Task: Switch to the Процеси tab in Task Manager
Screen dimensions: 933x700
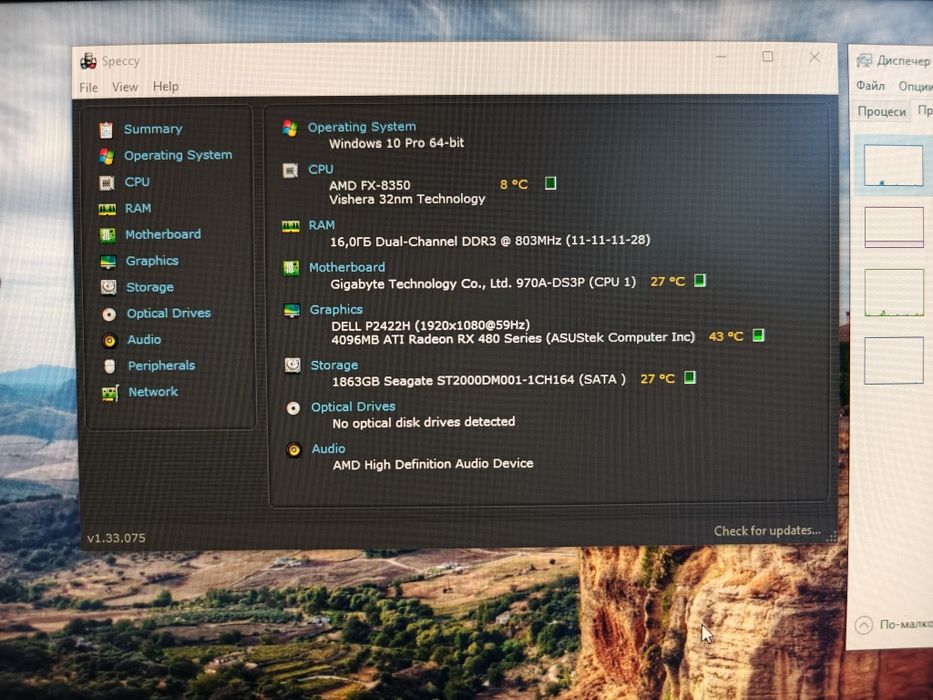Action: click(881, 112)
